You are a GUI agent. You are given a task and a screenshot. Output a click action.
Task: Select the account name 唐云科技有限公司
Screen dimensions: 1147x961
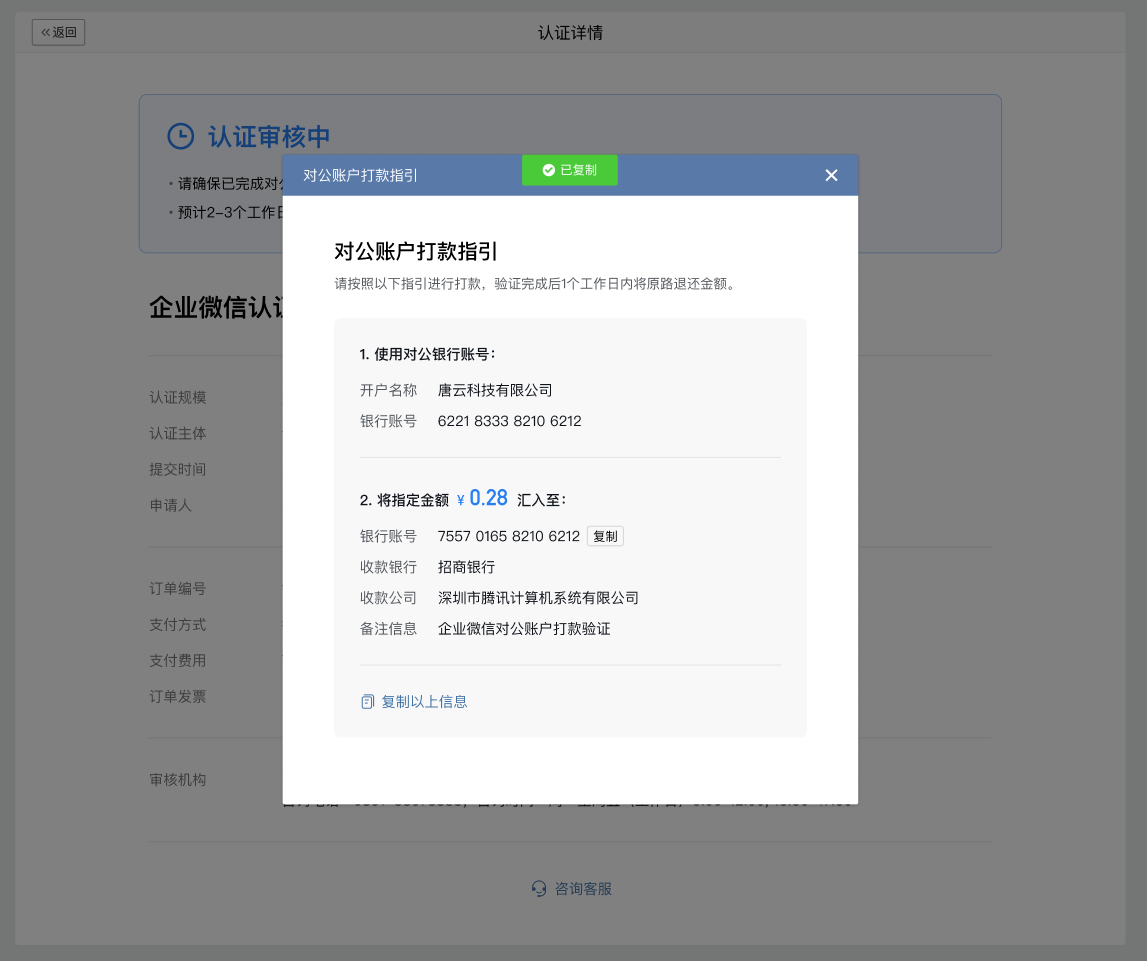pos(495,391)
